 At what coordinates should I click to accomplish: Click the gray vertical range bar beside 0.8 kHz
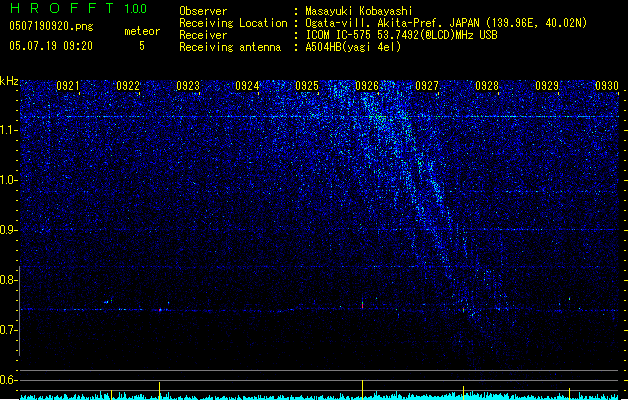pyautogui.click(x=20, y=310)
